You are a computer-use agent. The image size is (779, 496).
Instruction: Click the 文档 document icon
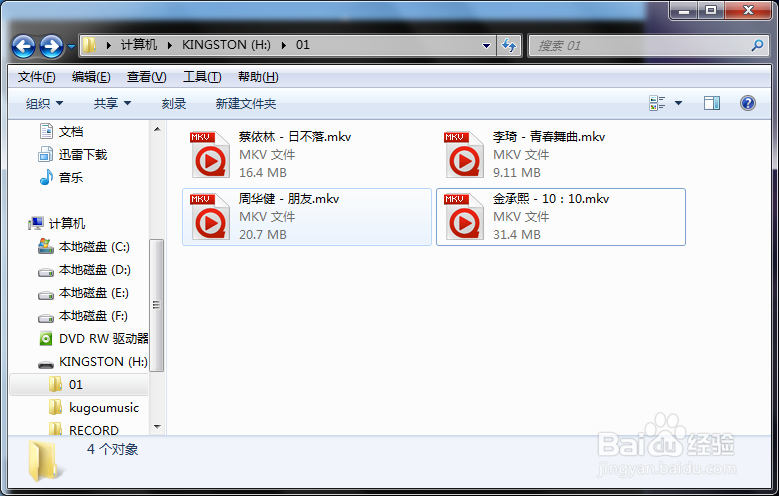click(46, 131)
